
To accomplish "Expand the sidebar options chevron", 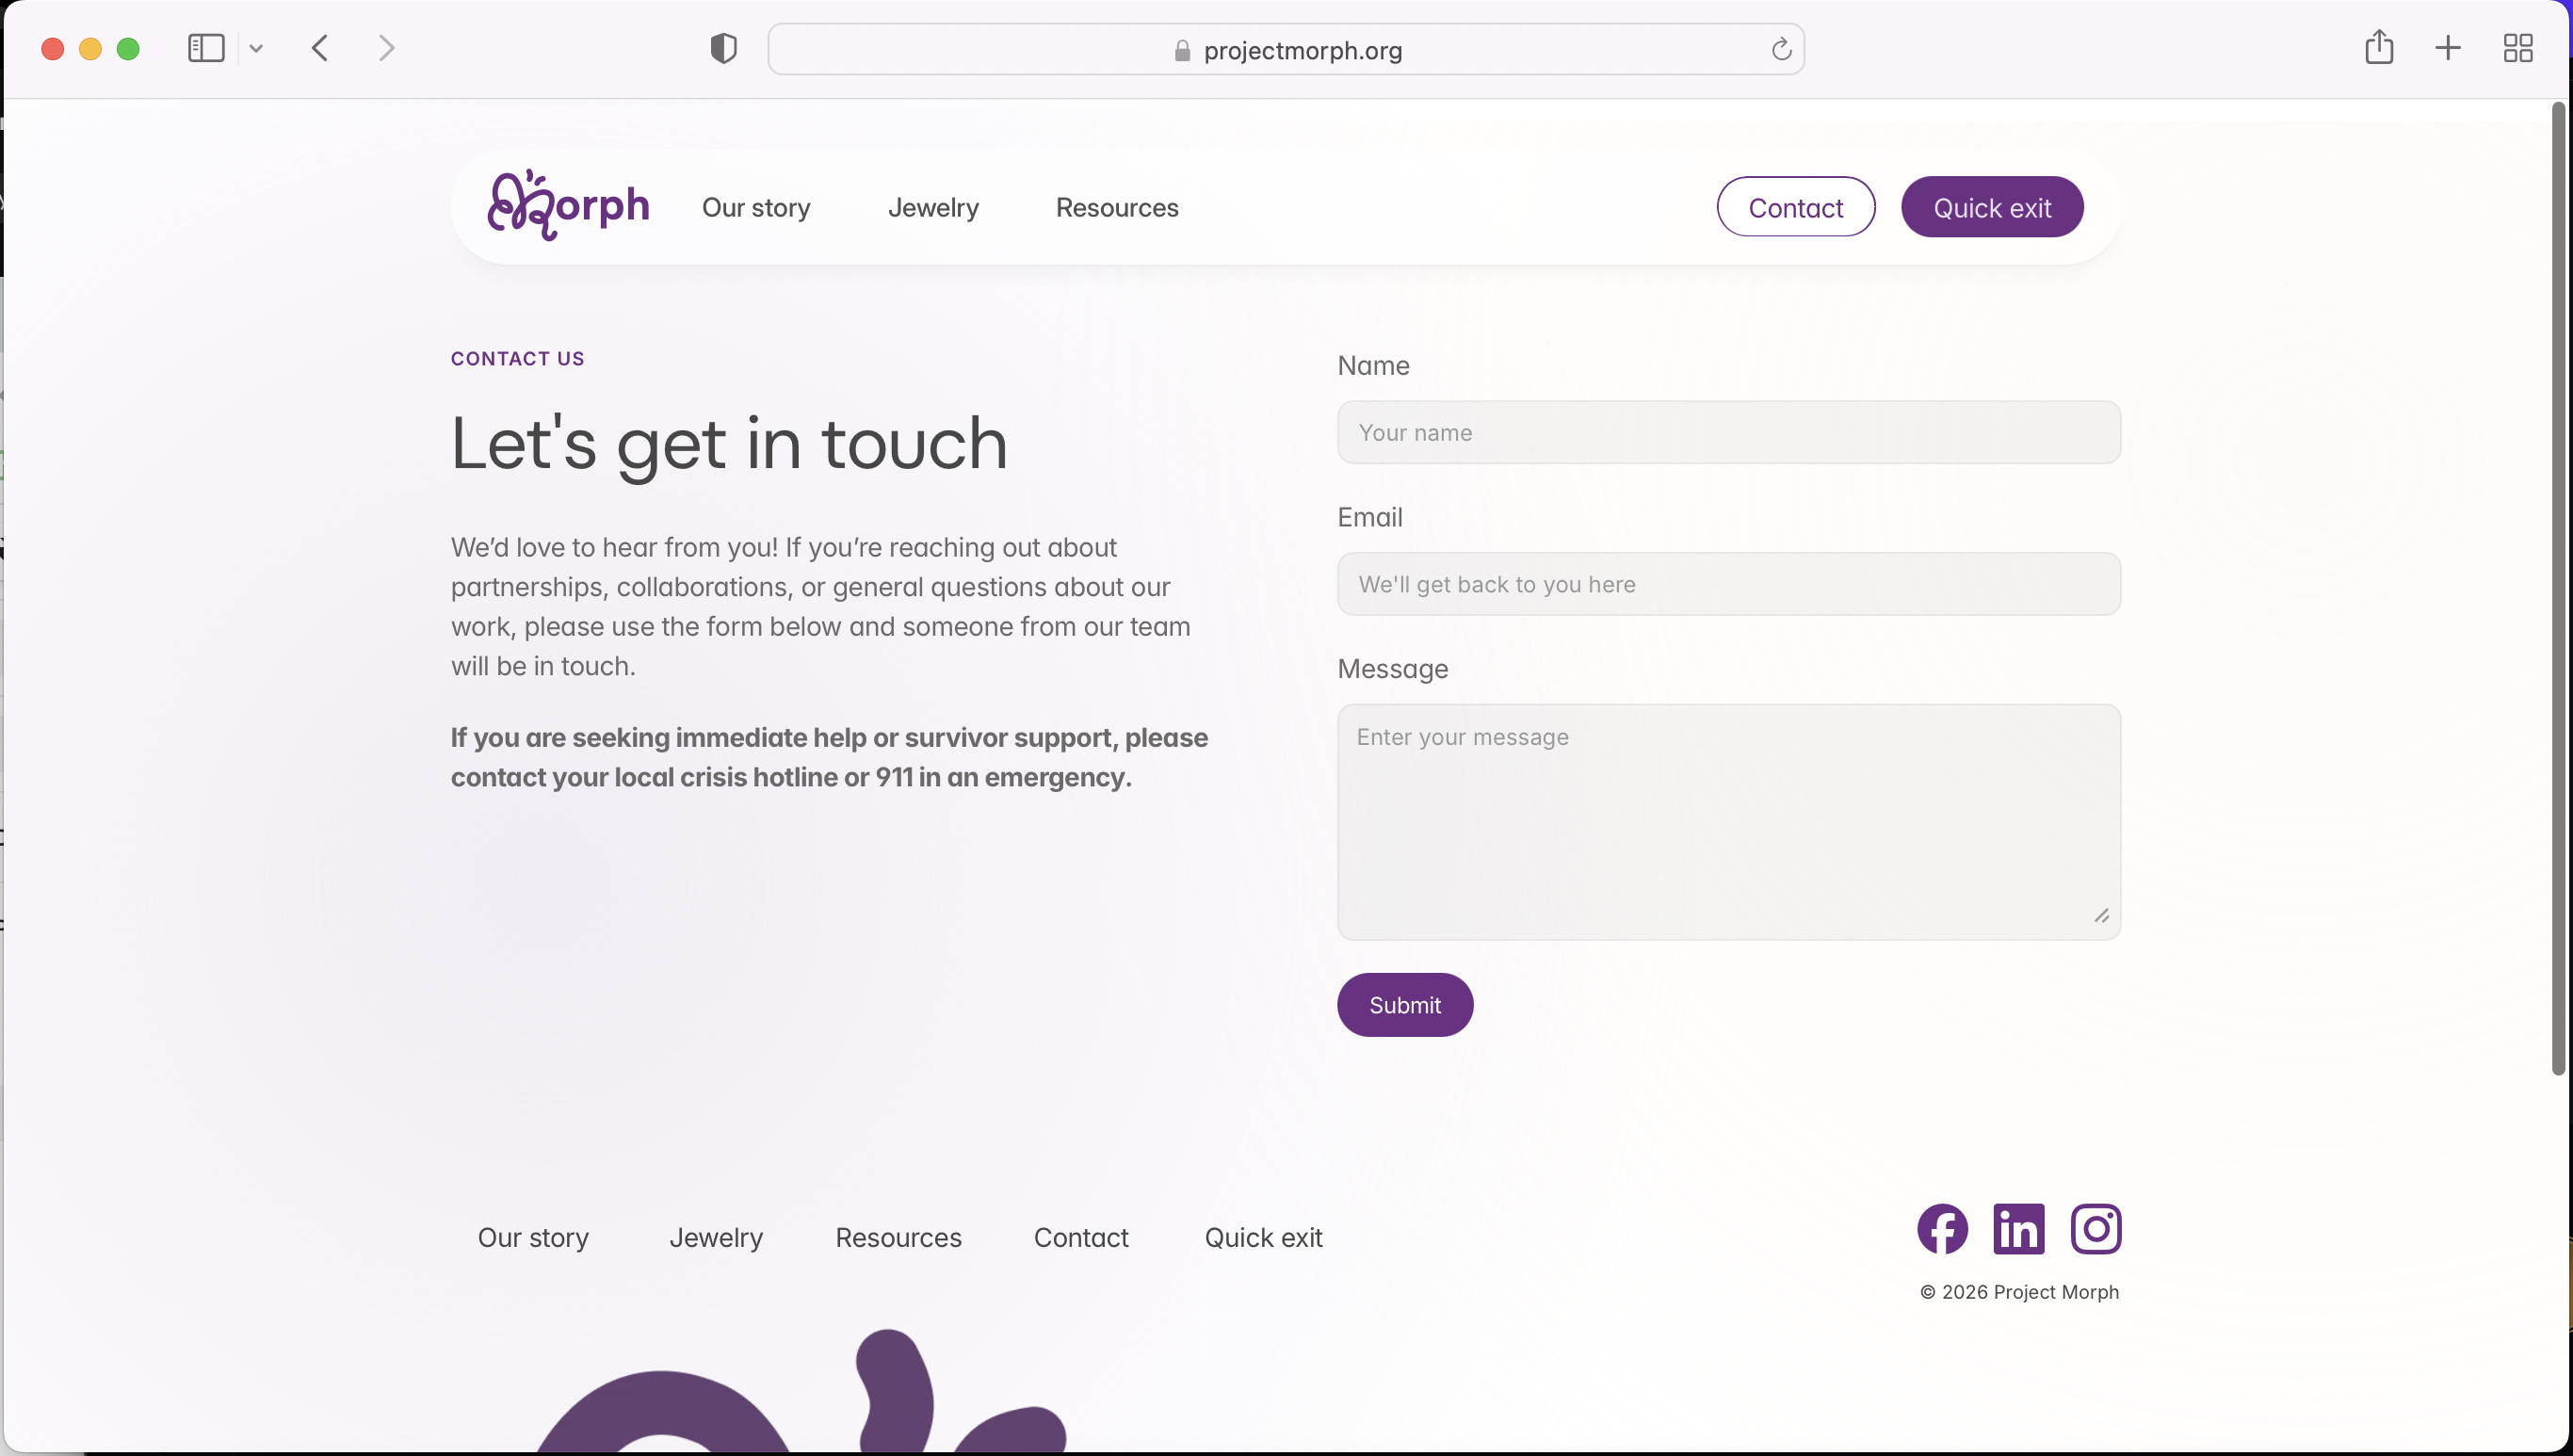I will [x=256, y=48].
